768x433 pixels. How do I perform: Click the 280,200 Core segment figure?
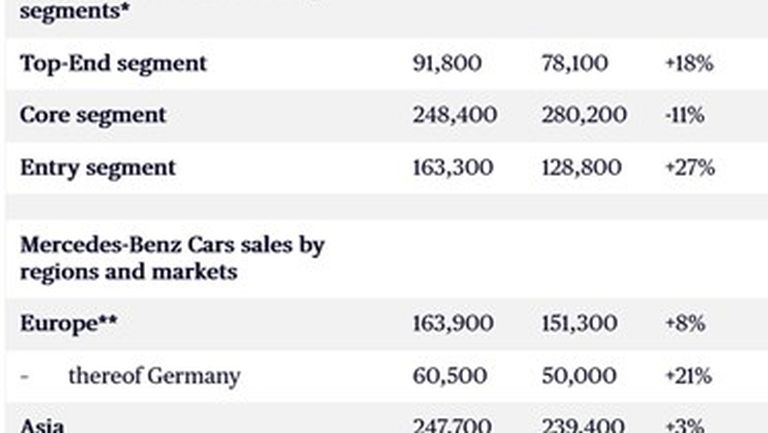pos(584,115)
